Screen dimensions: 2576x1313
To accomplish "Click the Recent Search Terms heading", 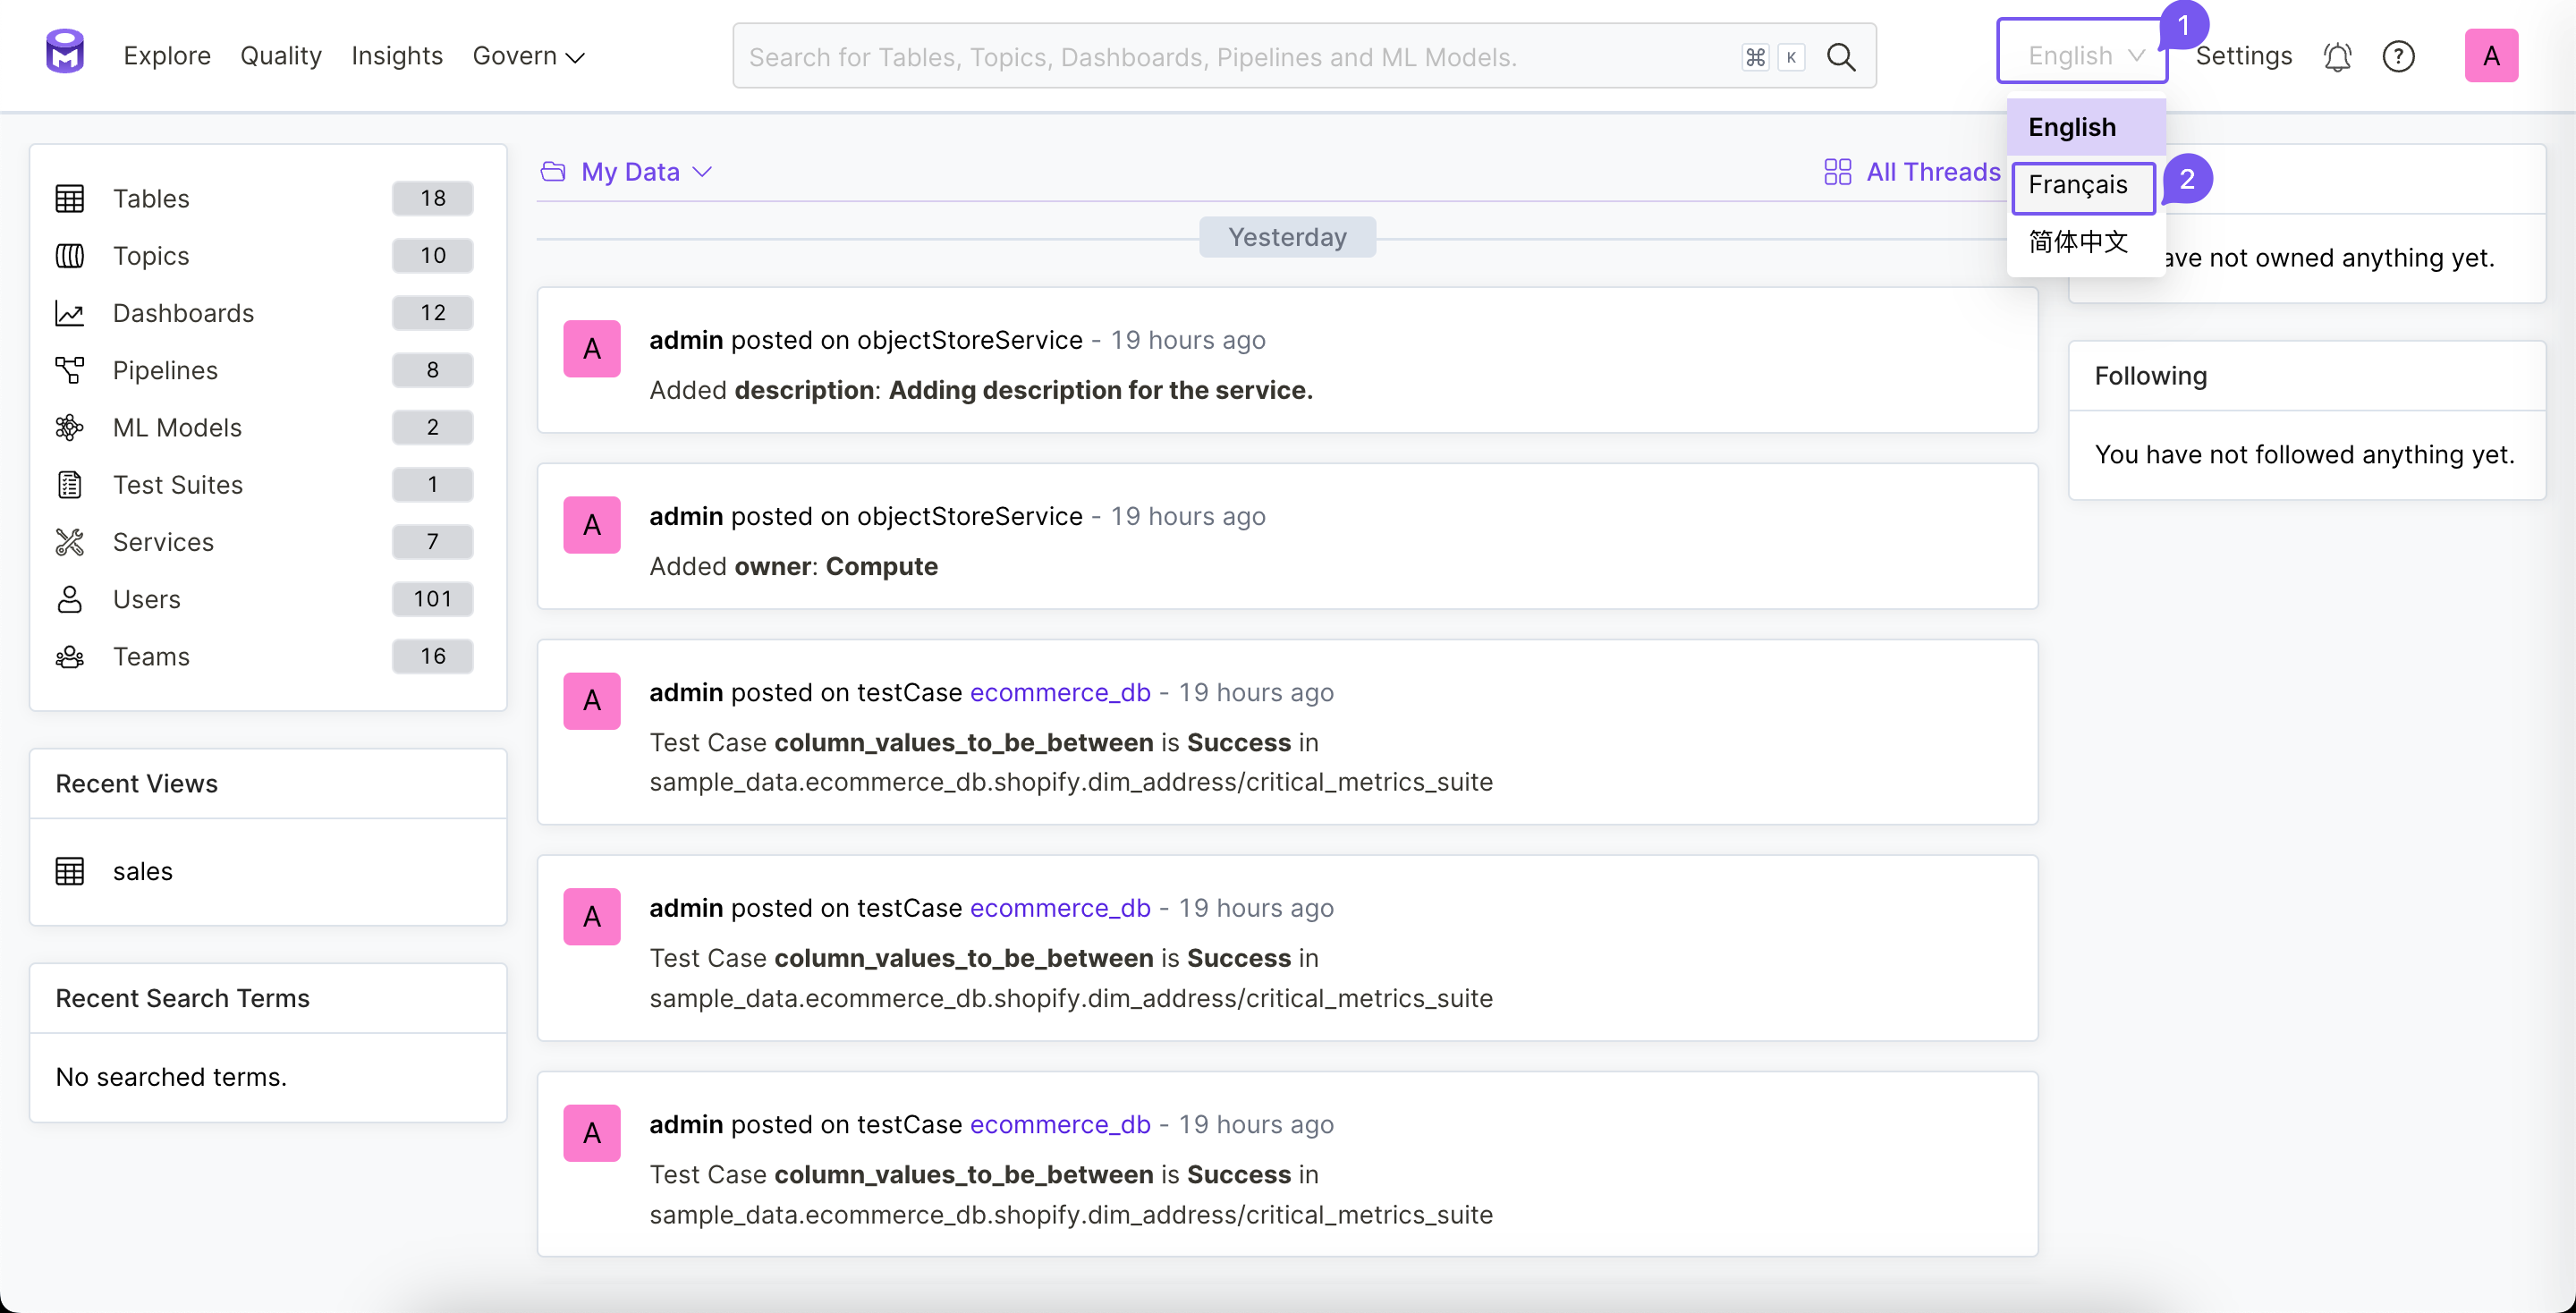I will tap(183, 998).
